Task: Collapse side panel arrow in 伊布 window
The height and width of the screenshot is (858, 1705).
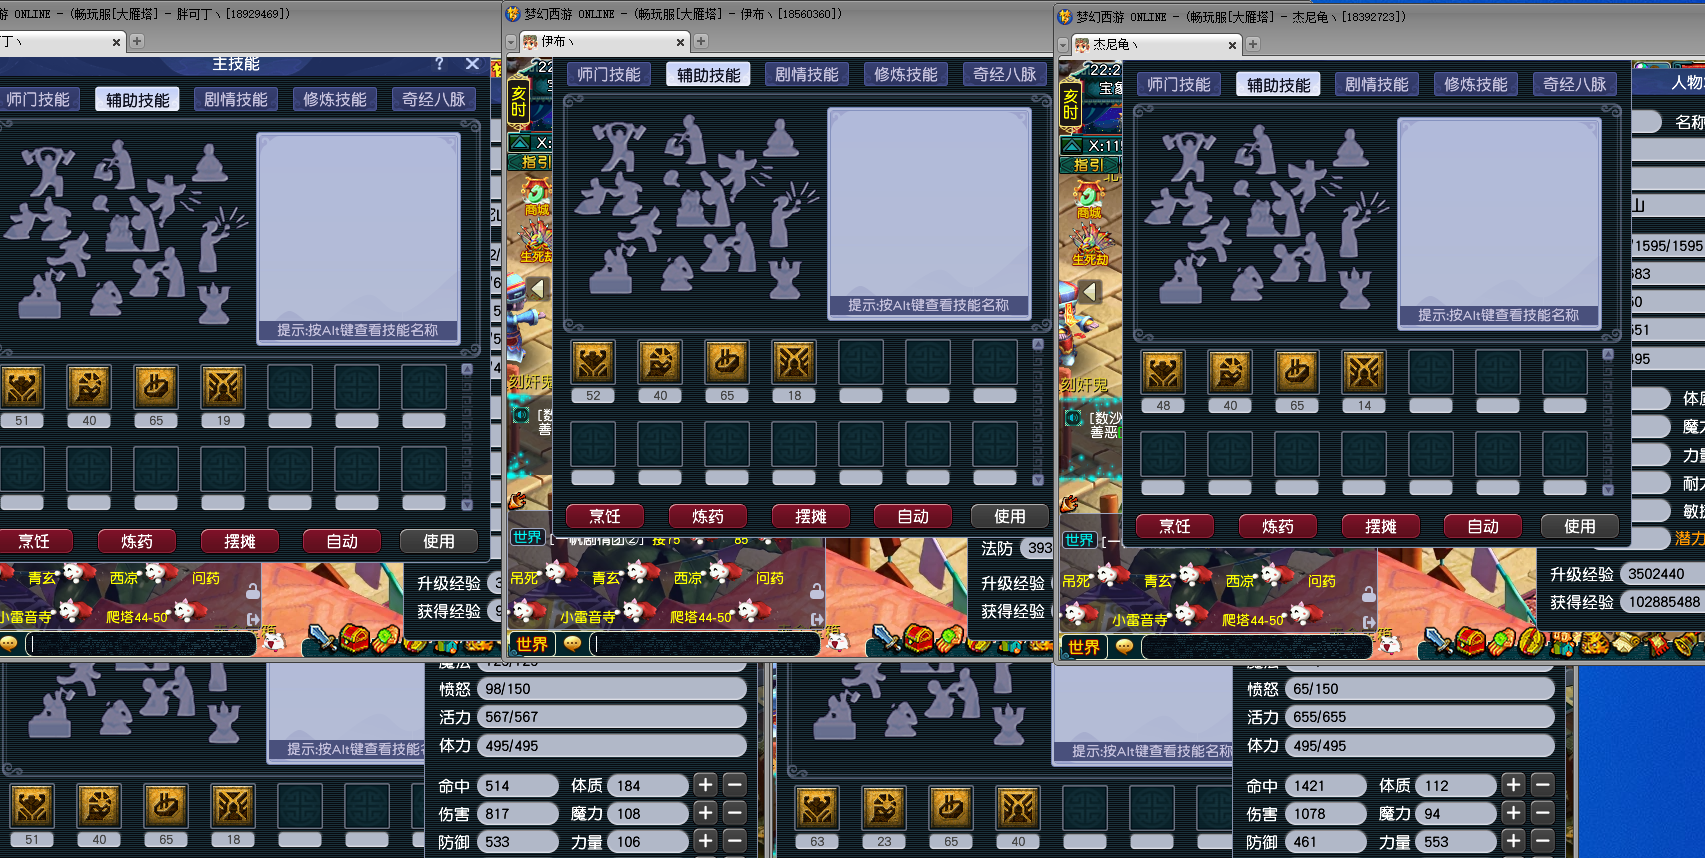Action: click(x=538, y=289)
